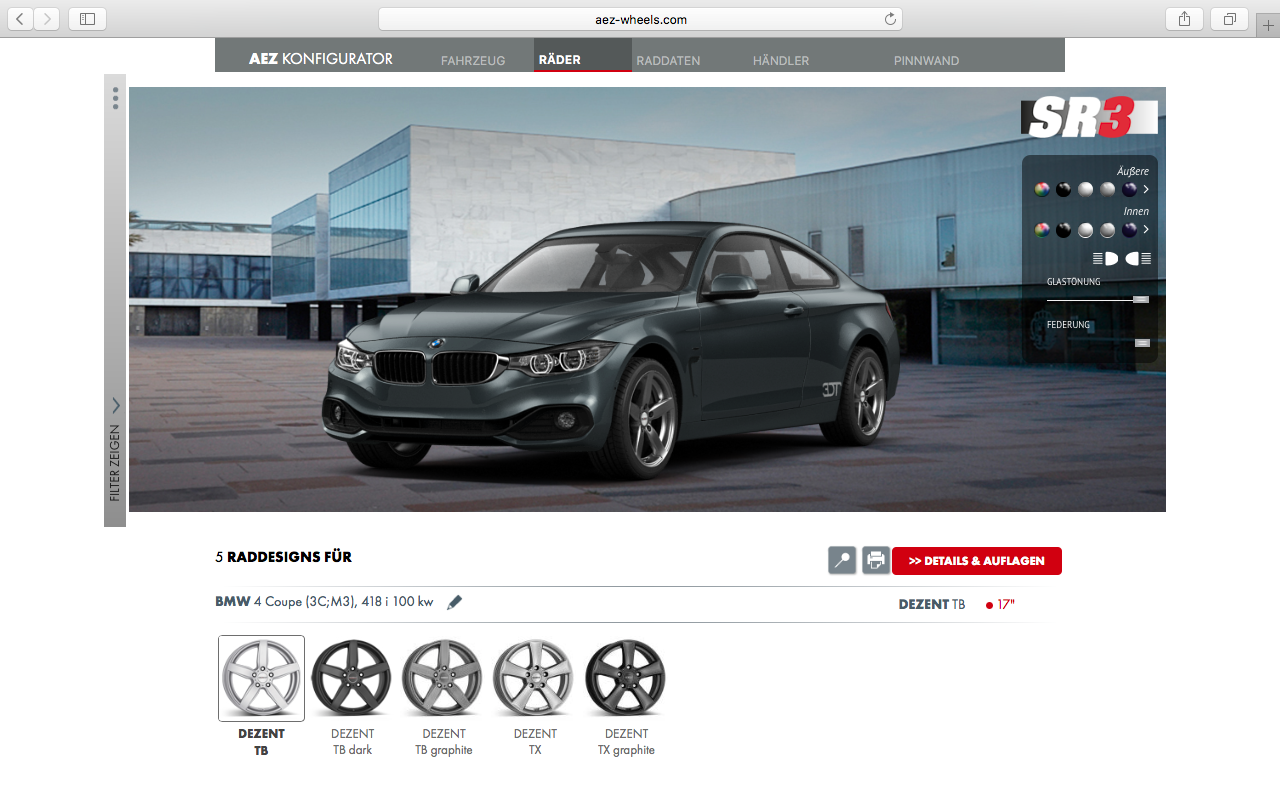The width and height of the screenshot is (1280, 800).
Task: Add a new Safari tab
Action: pyautogui.click(x=1268, y=25)
